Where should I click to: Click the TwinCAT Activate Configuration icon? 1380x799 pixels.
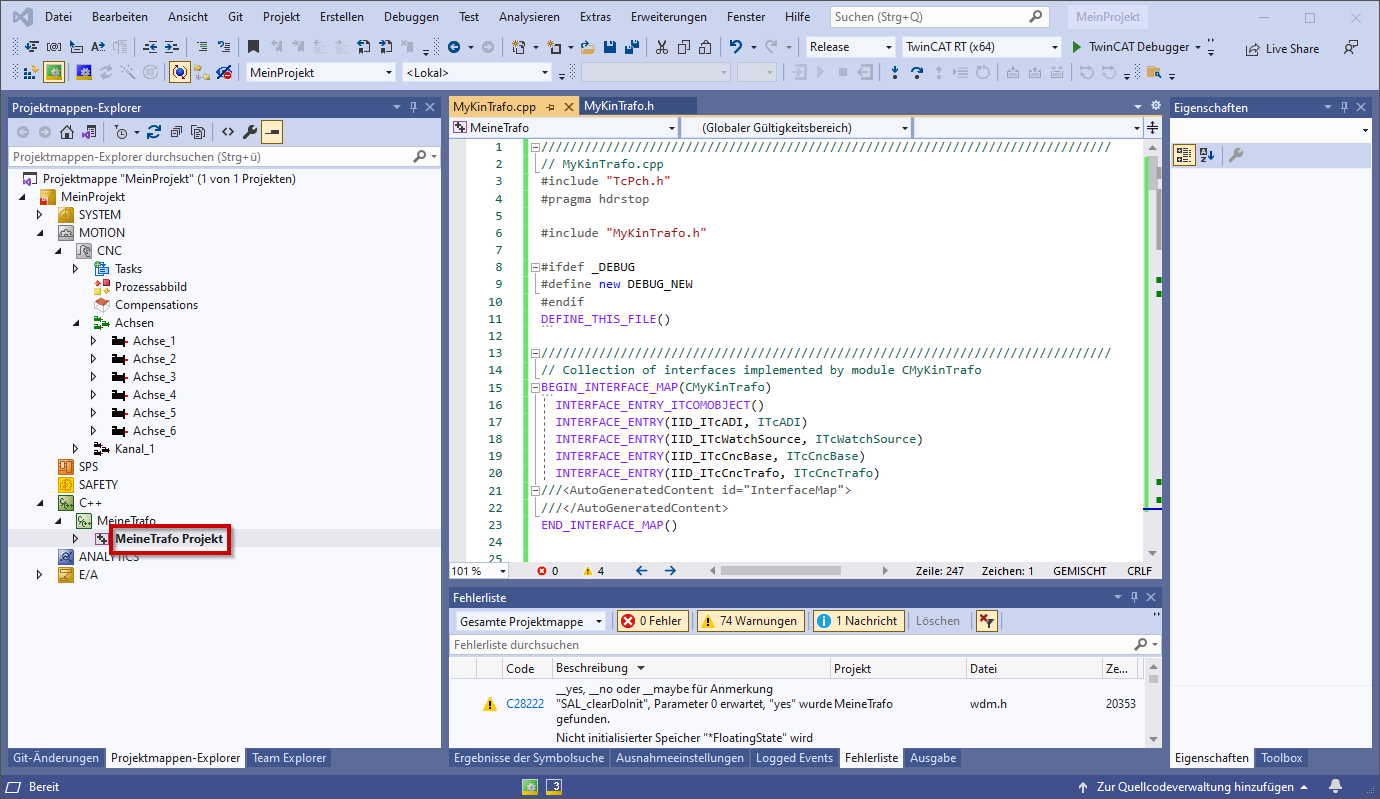click(30, 72)
